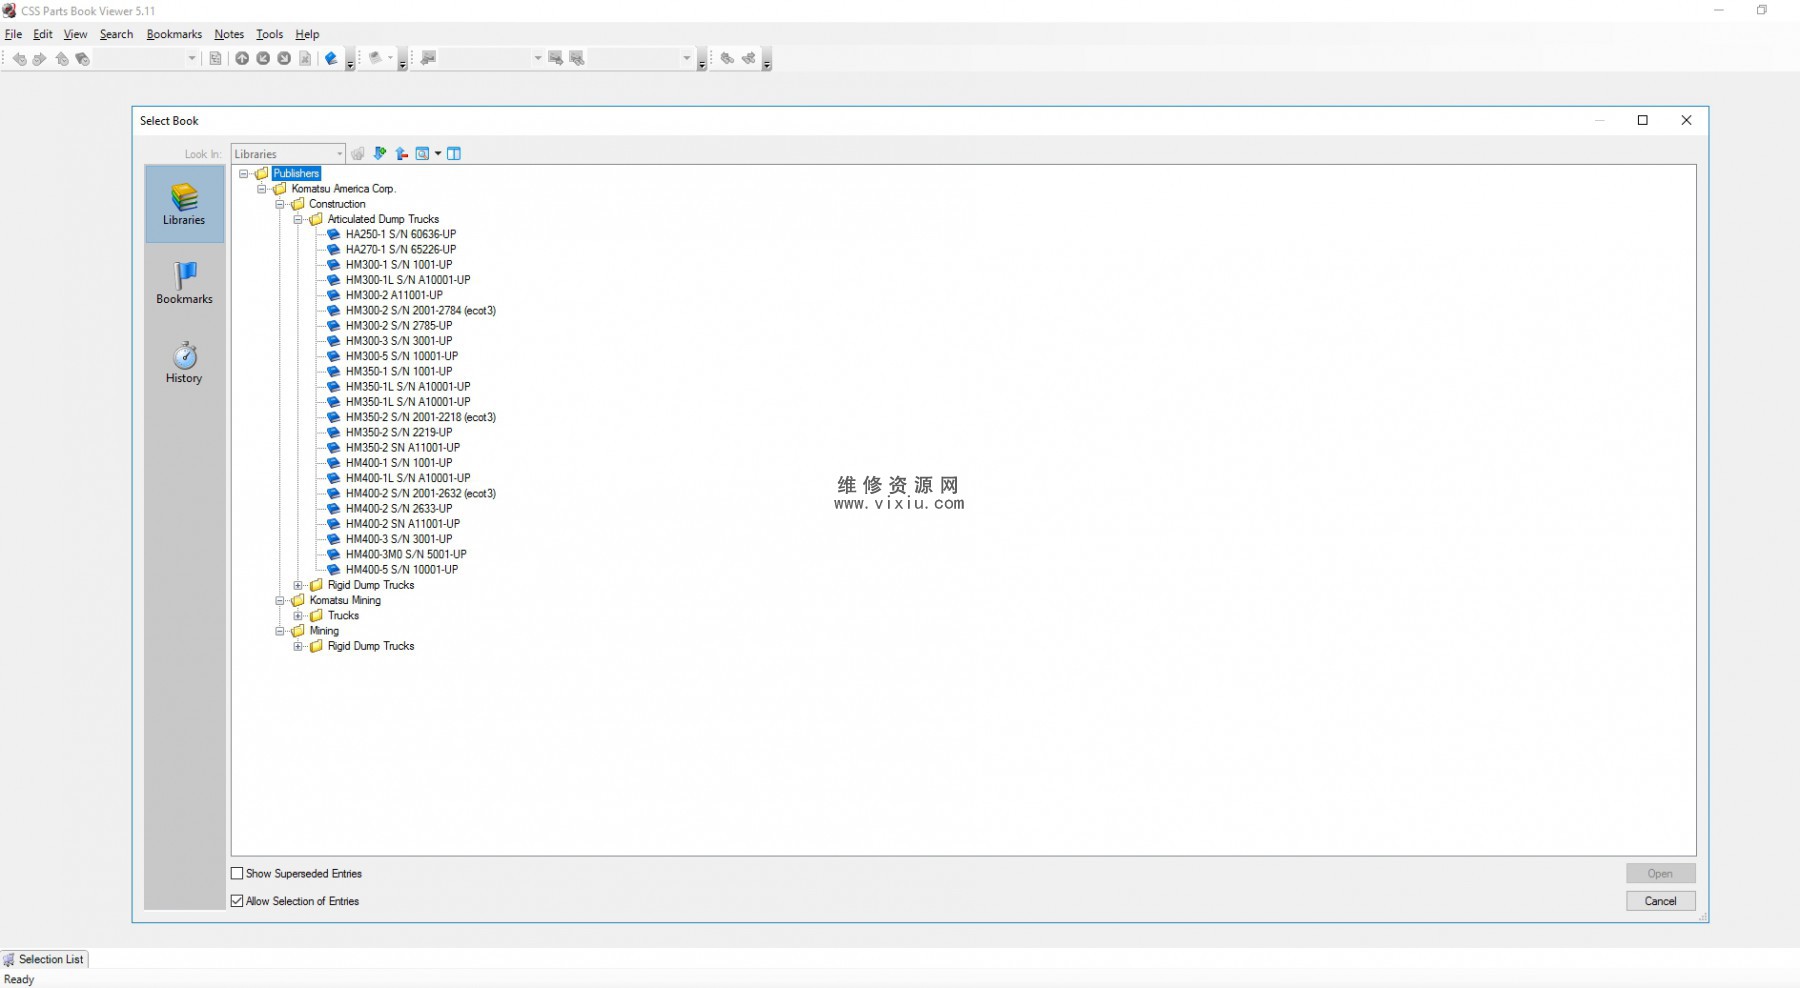Select book HA270-1 S/N 65226-UP
Viewport: 1800px width, 988px height.
coord(401,249)
